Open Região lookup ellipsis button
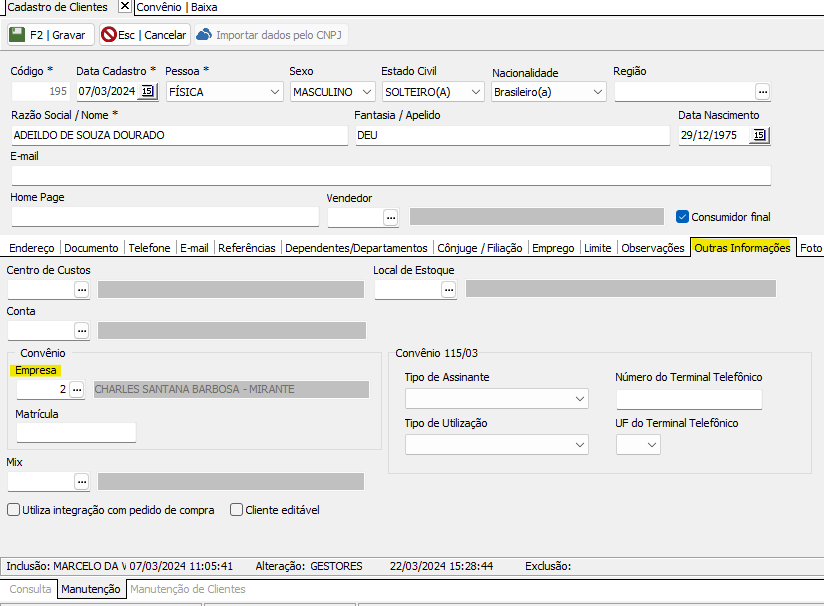This screenshot has height=606, width=824. [762, 92]
